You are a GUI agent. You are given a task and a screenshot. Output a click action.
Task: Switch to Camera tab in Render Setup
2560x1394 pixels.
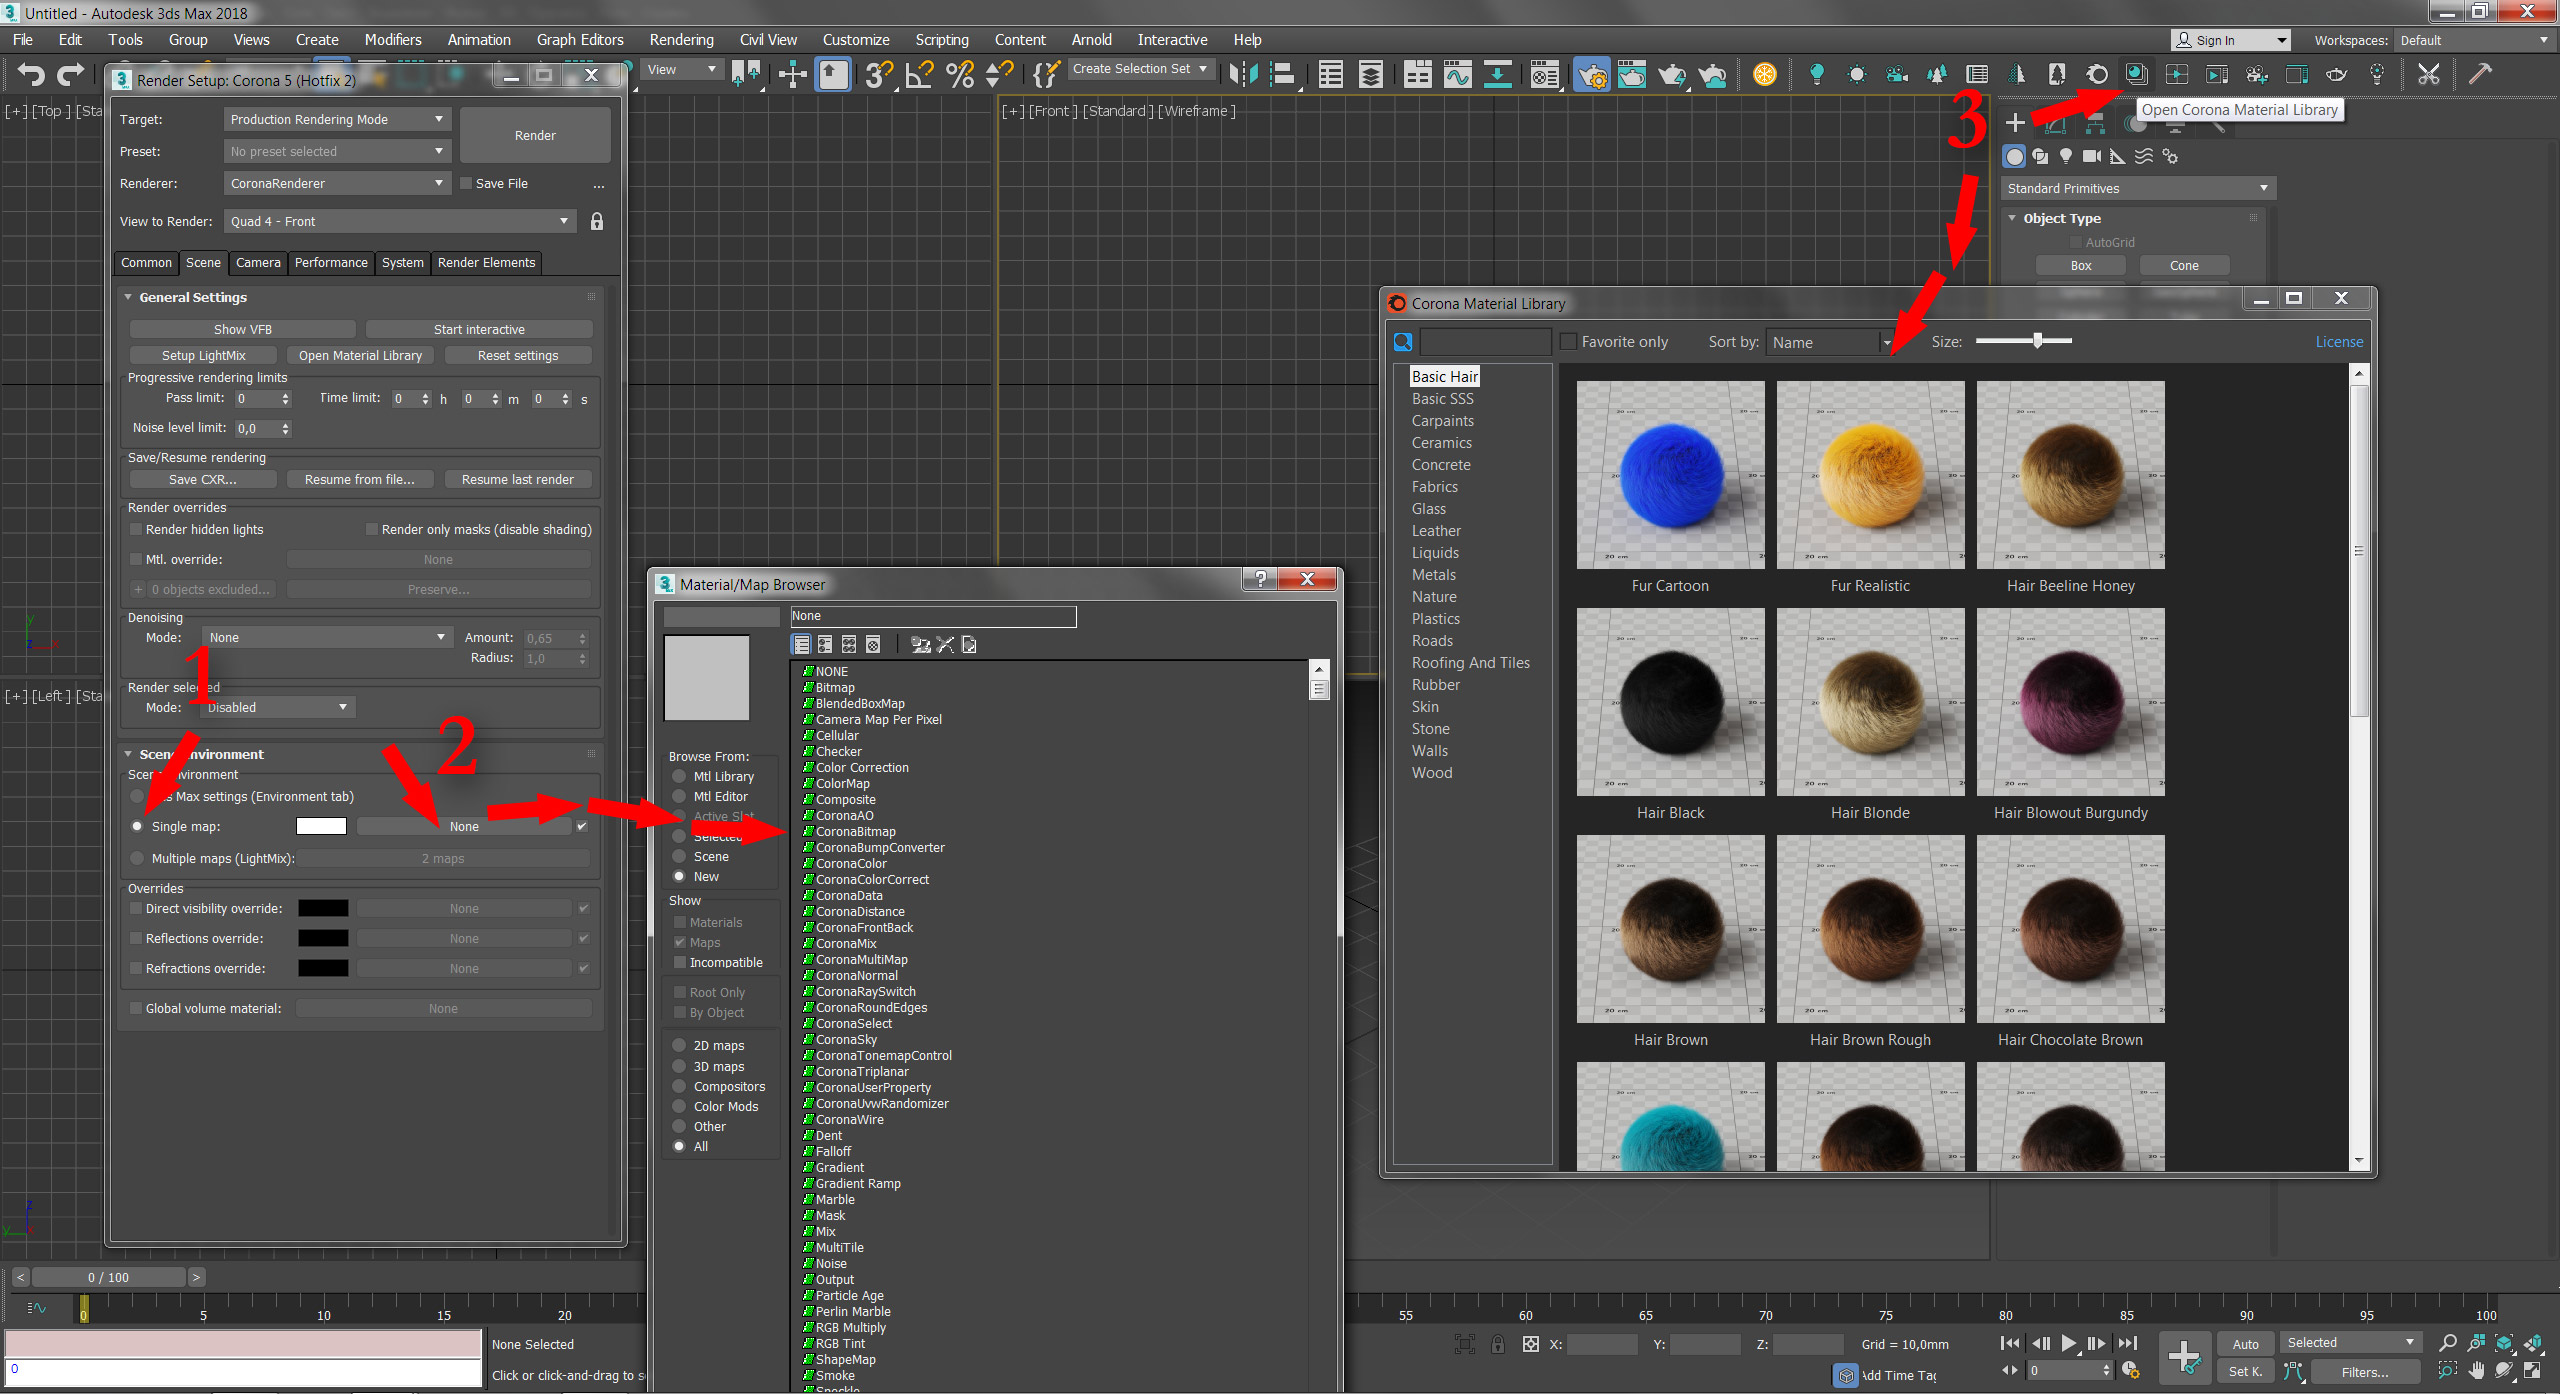pyautogui.click(x=258, y=262)
